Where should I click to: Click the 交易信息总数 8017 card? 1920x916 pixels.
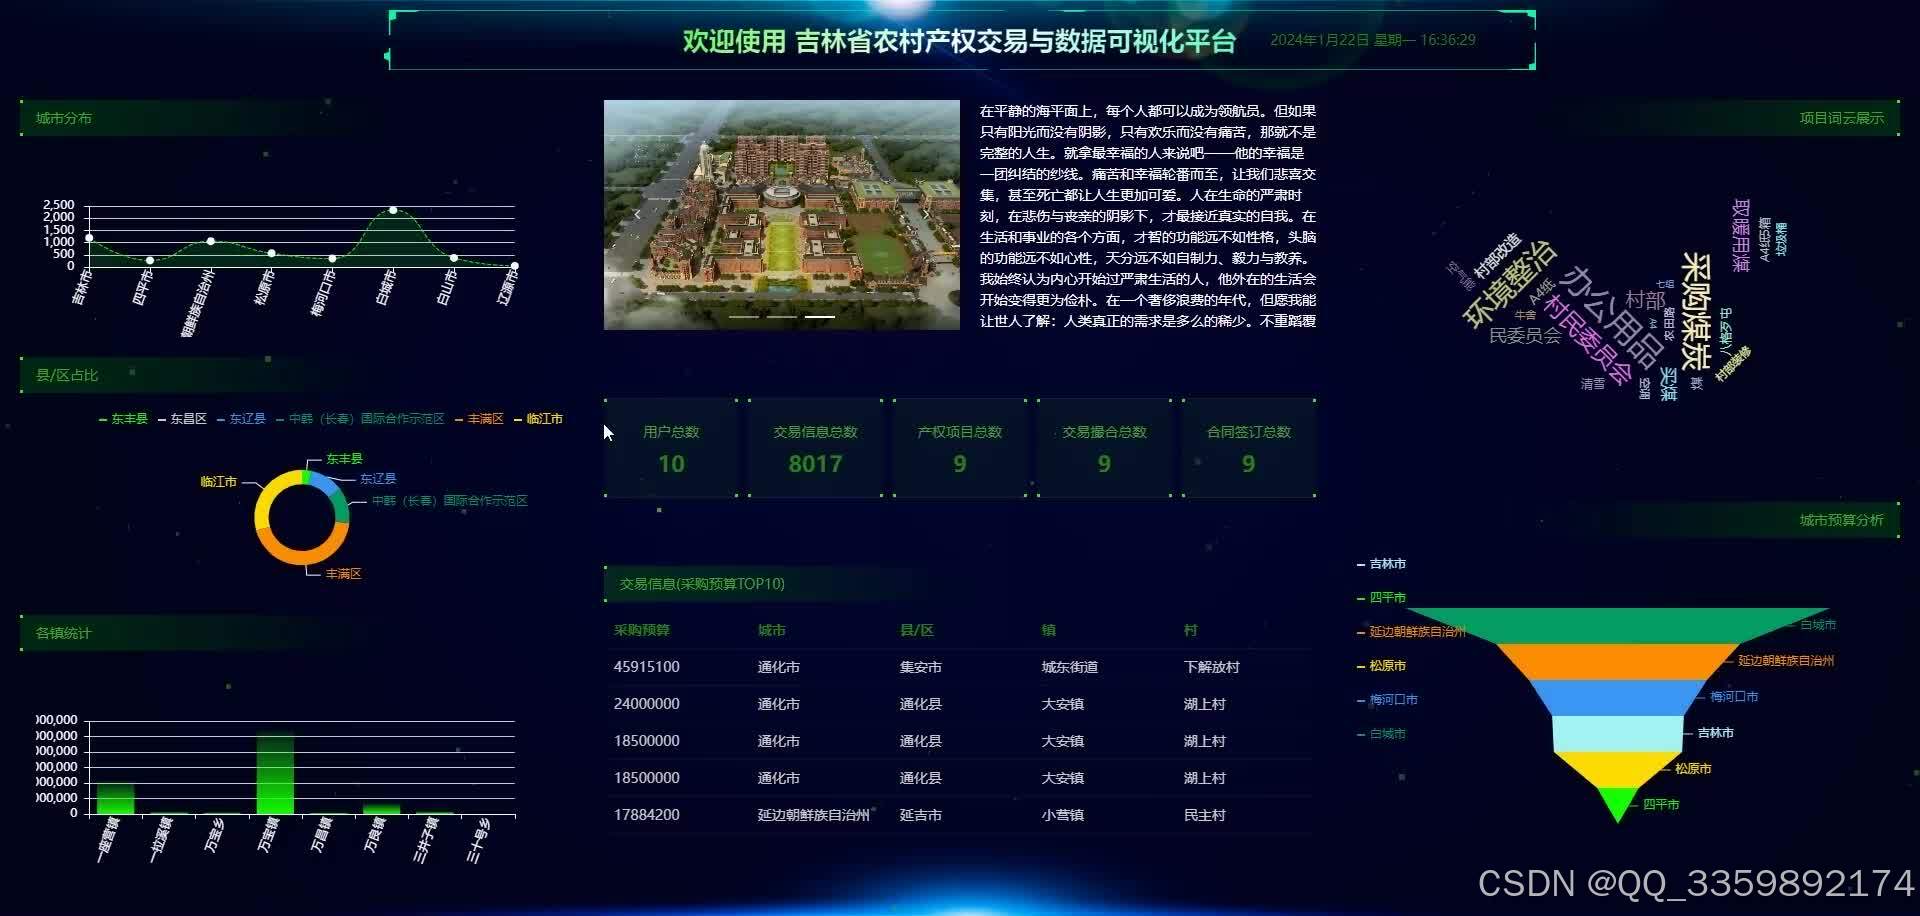815,448
